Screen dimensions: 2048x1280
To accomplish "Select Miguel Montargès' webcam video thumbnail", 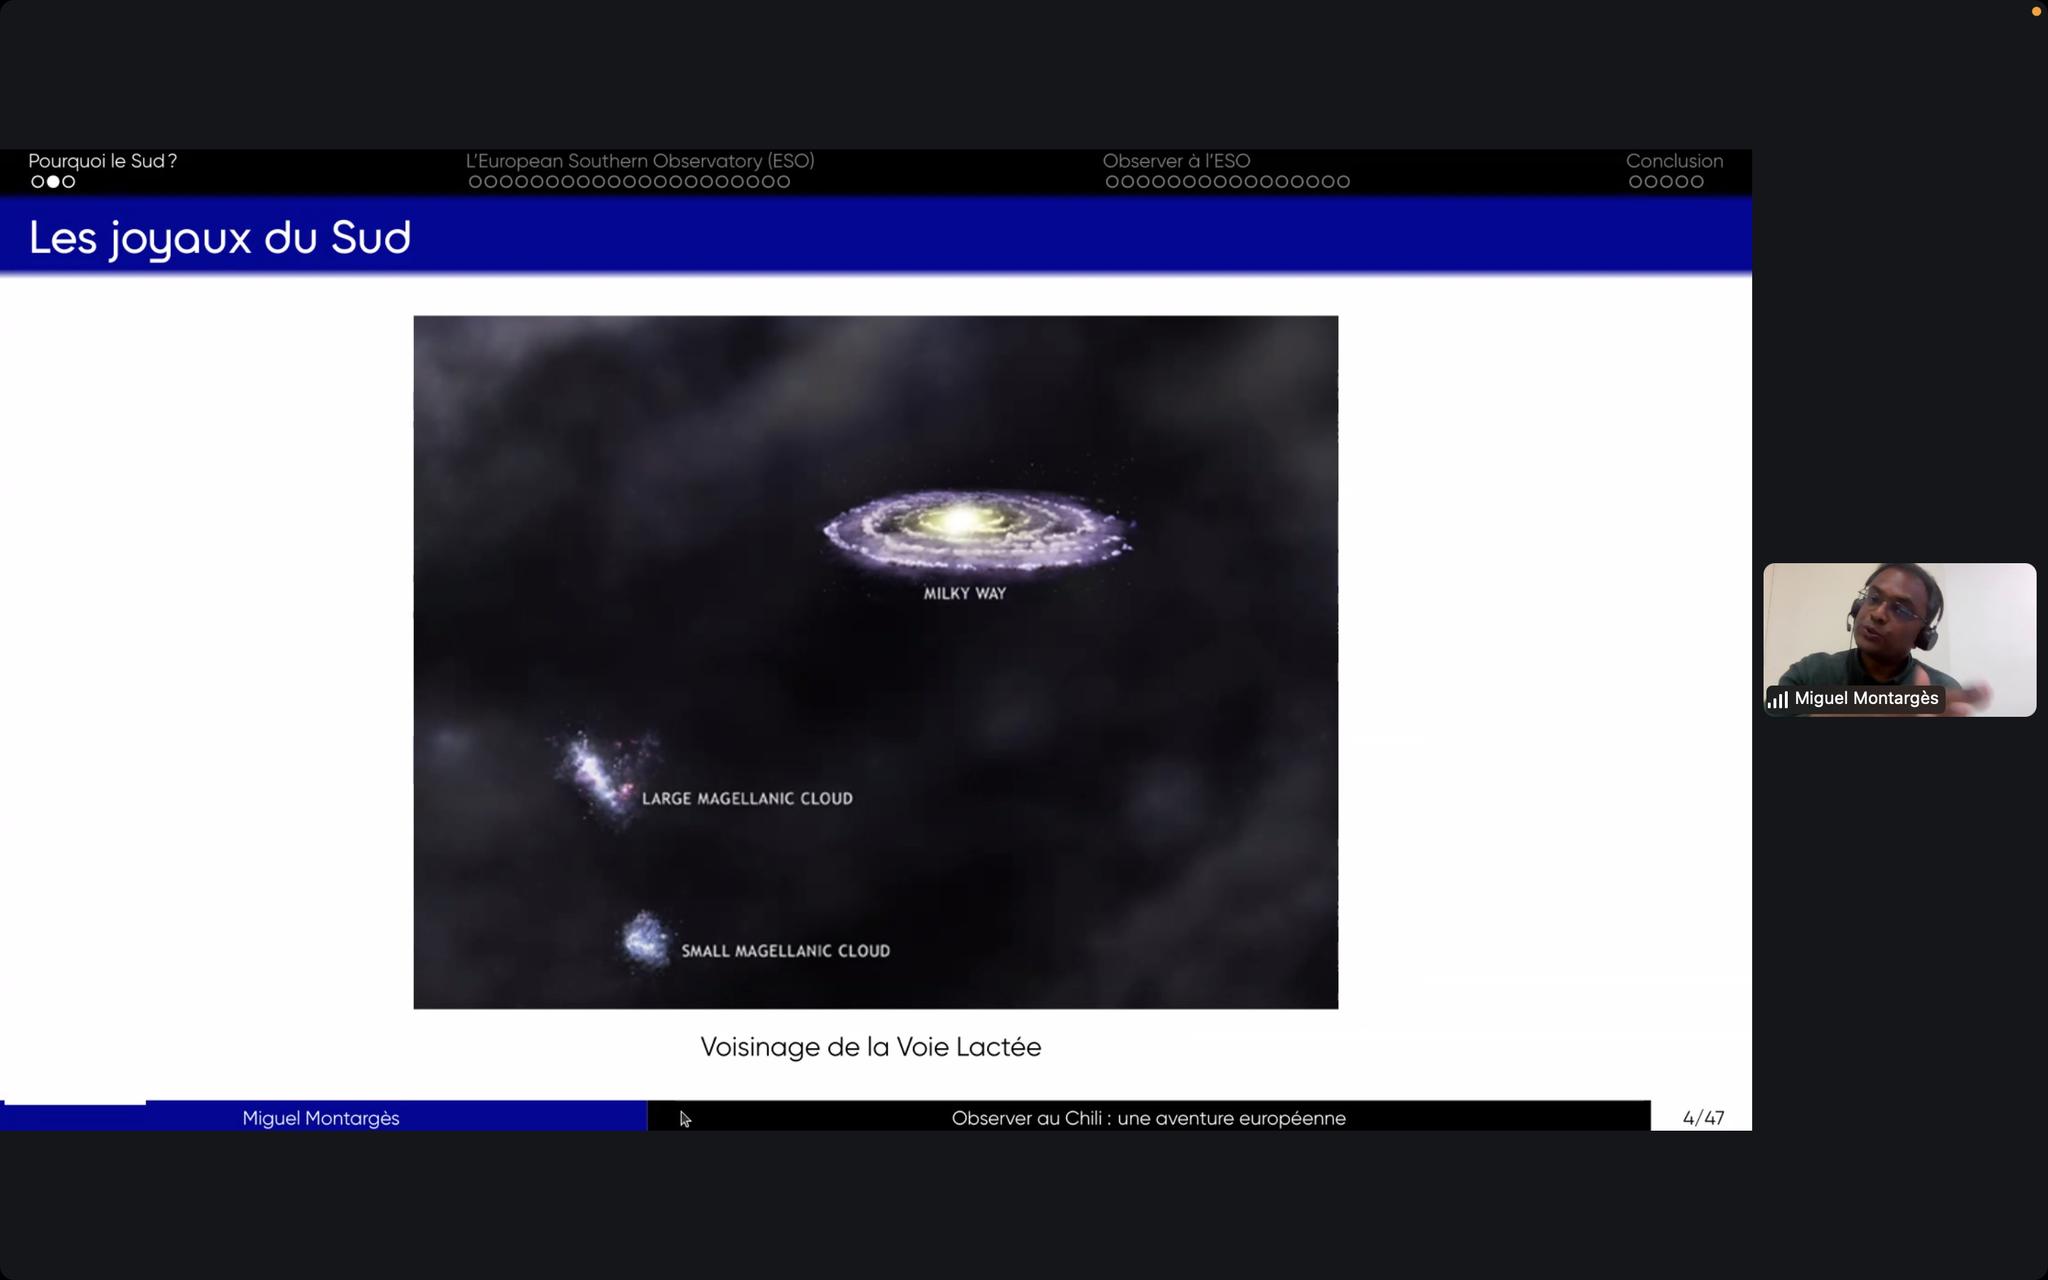I will click(1898, 630).
